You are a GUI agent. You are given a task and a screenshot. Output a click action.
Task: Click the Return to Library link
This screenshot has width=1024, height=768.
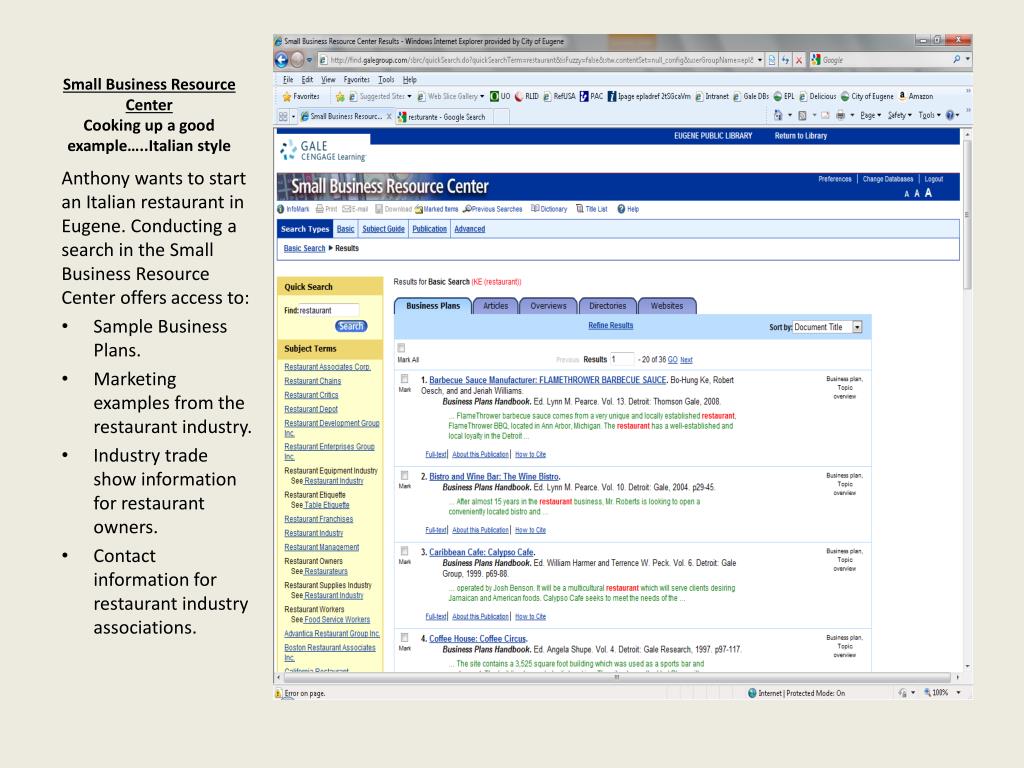point(801,136)
